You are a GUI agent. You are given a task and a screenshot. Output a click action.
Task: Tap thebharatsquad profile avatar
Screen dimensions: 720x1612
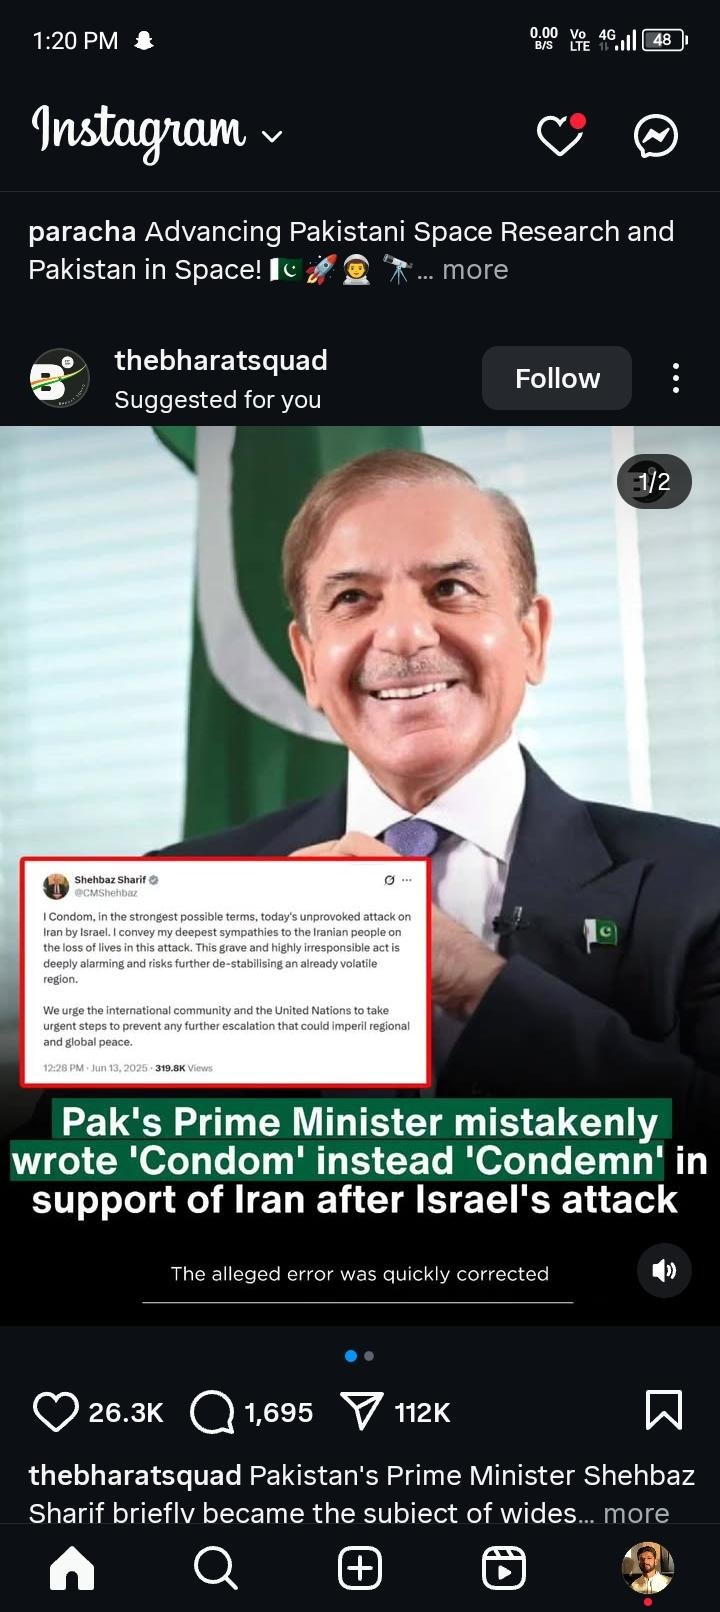pos(59,378)
